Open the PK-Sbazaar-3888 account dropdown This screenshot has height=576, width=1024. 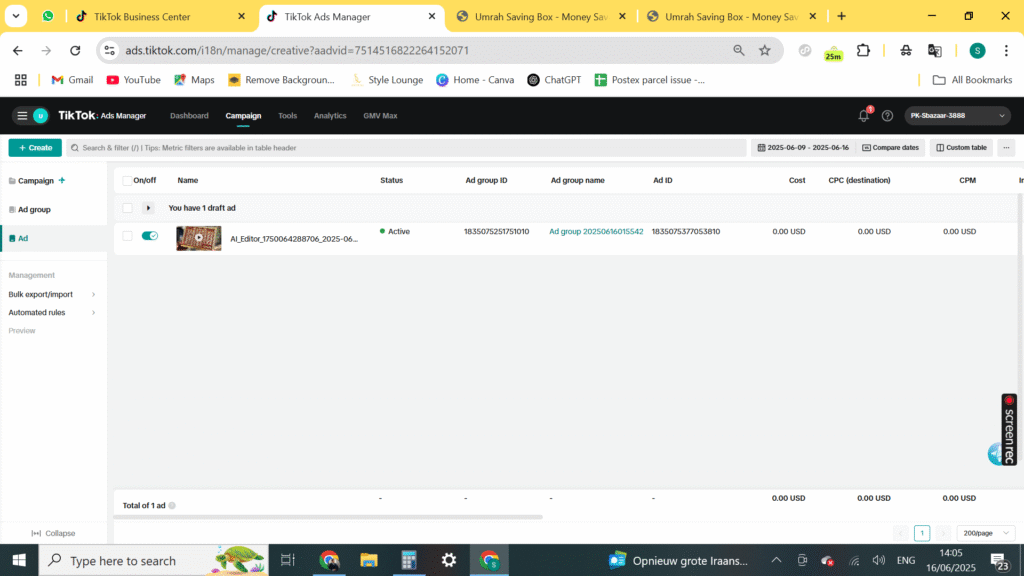coord(958,116)
